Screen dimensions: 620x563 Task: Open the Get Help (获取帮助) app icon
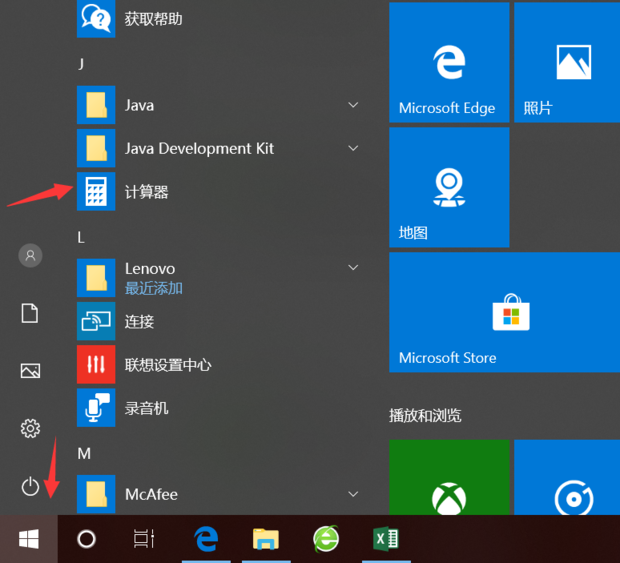tap(96, 19)
